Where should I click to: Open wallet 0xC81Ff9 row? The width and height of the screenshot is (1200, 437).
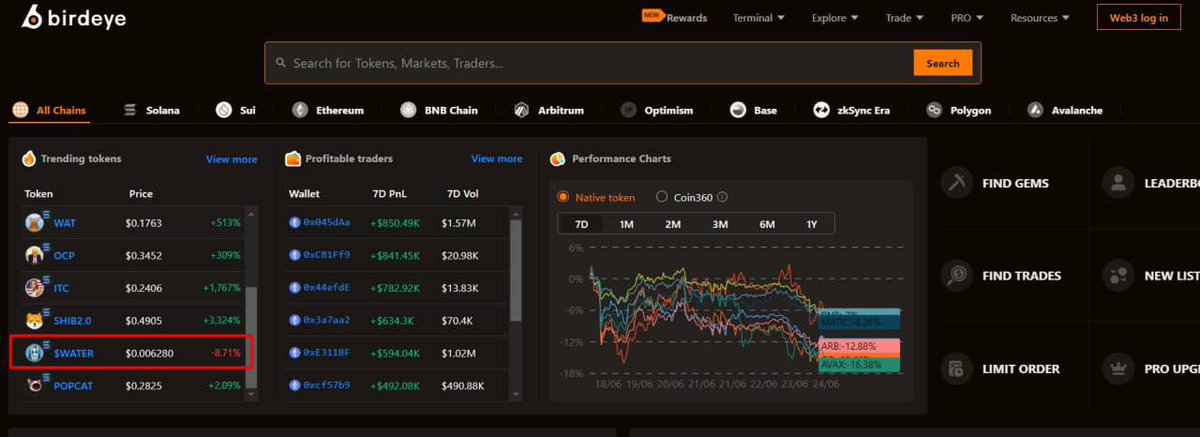pos(397,255)
